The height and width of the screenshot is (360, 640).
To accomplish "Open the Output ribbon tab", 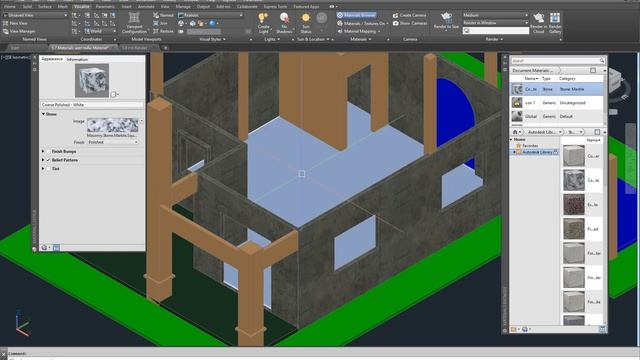I will coord(203,7).
